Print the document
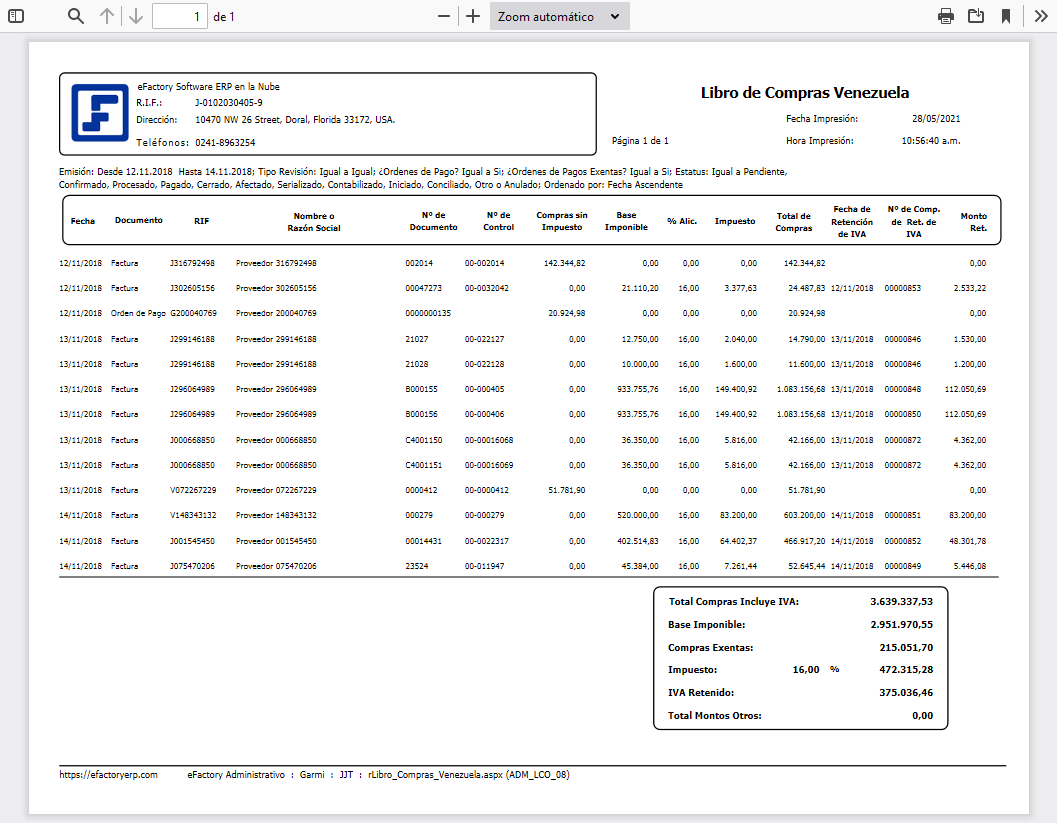 (945, 16)
